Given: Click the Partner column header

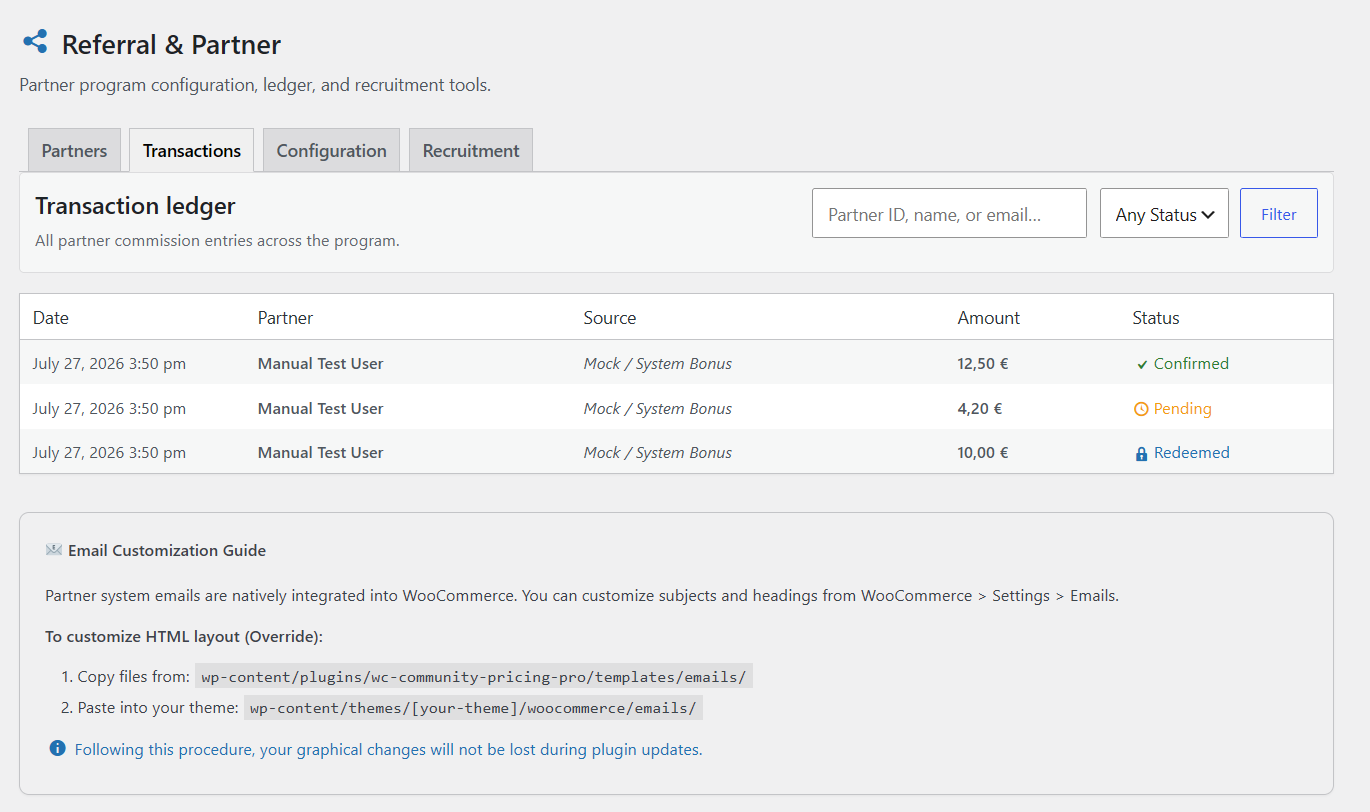Looking at the screenshot, I should 285,318.
